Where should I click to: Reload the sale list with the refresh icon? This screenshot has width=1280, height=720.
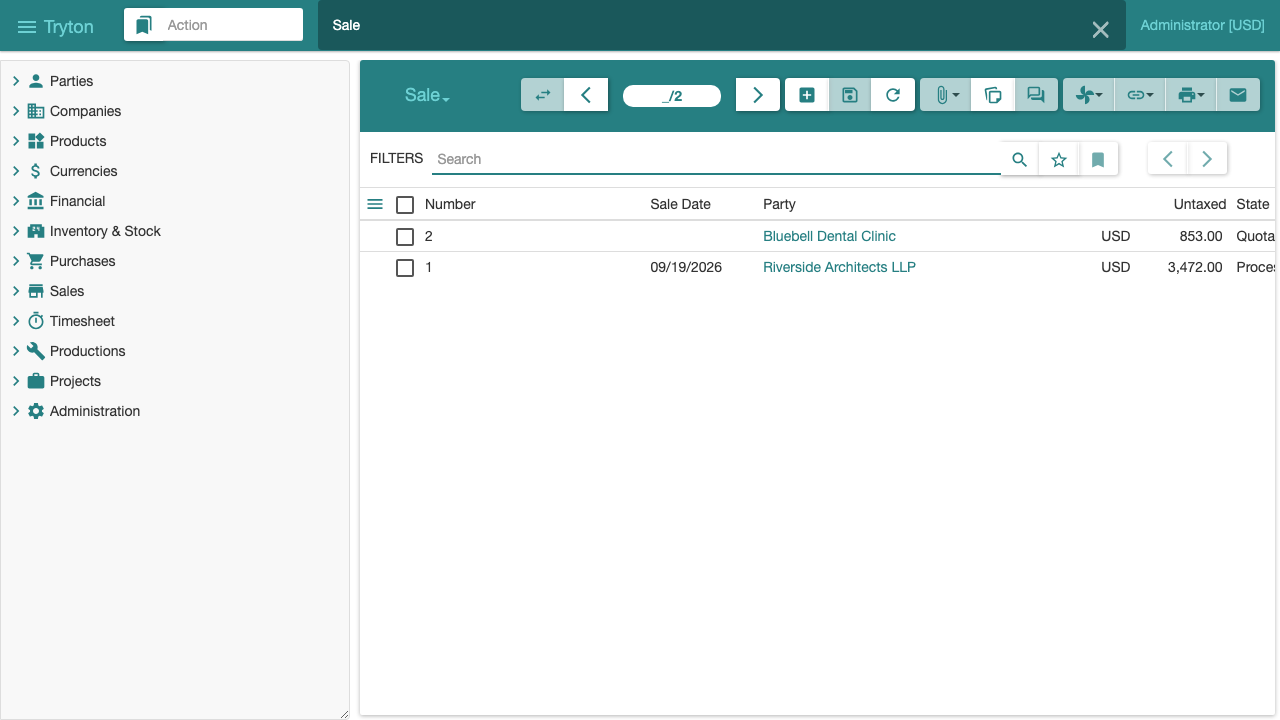pos(893,95)
